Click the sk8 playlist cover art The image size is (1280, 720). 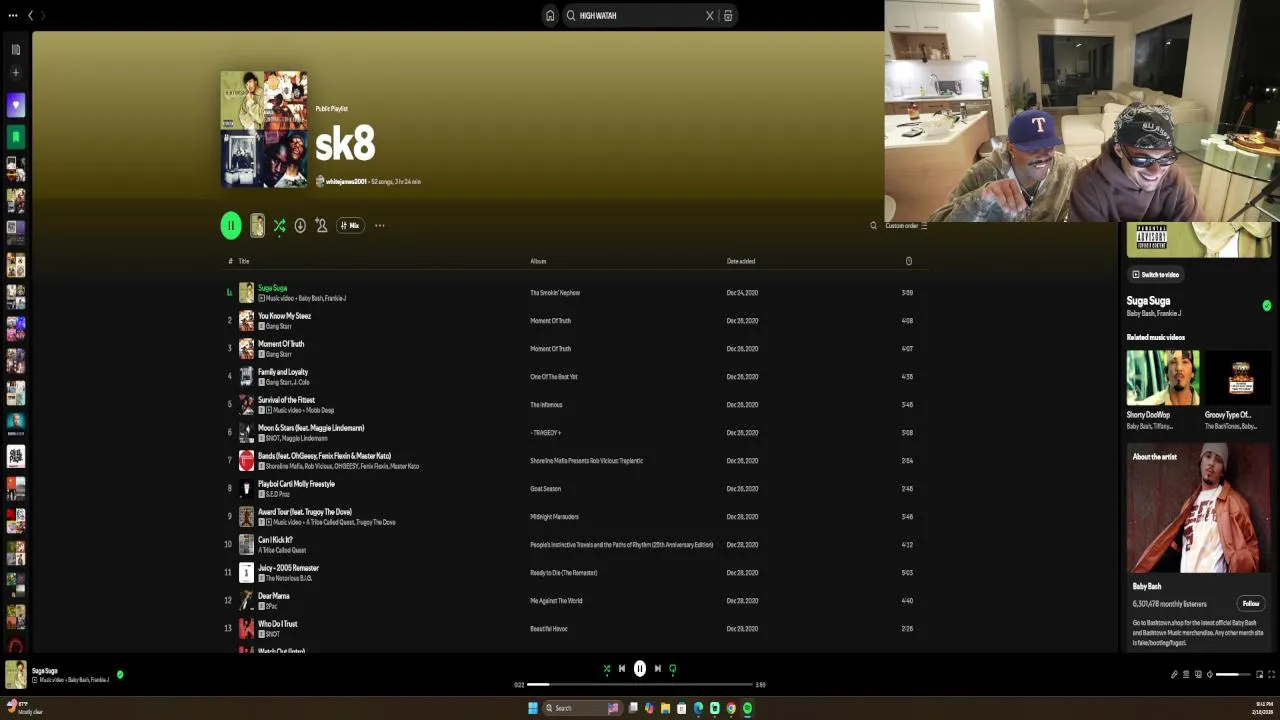(x=264, y=129)
